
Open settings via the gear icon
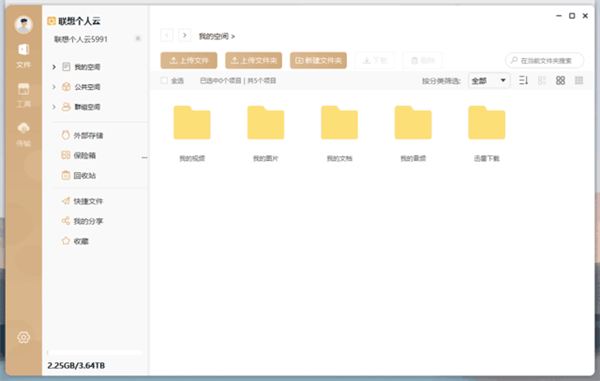(x=23, y=337)
